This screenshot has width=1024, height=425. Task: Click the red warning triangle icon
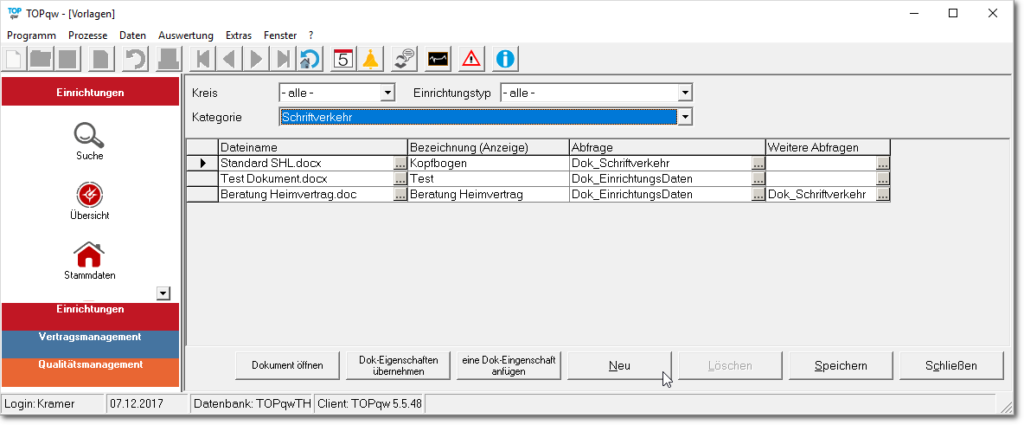tap(471, 58)
